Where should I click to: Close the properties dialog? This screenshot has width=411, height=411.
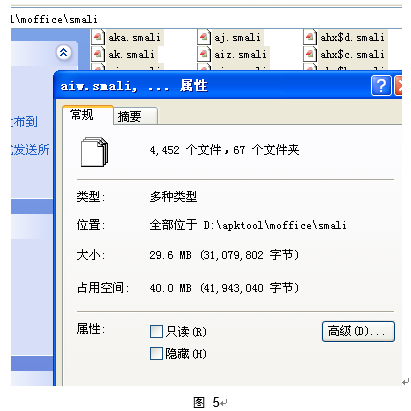tap(398, 86)
